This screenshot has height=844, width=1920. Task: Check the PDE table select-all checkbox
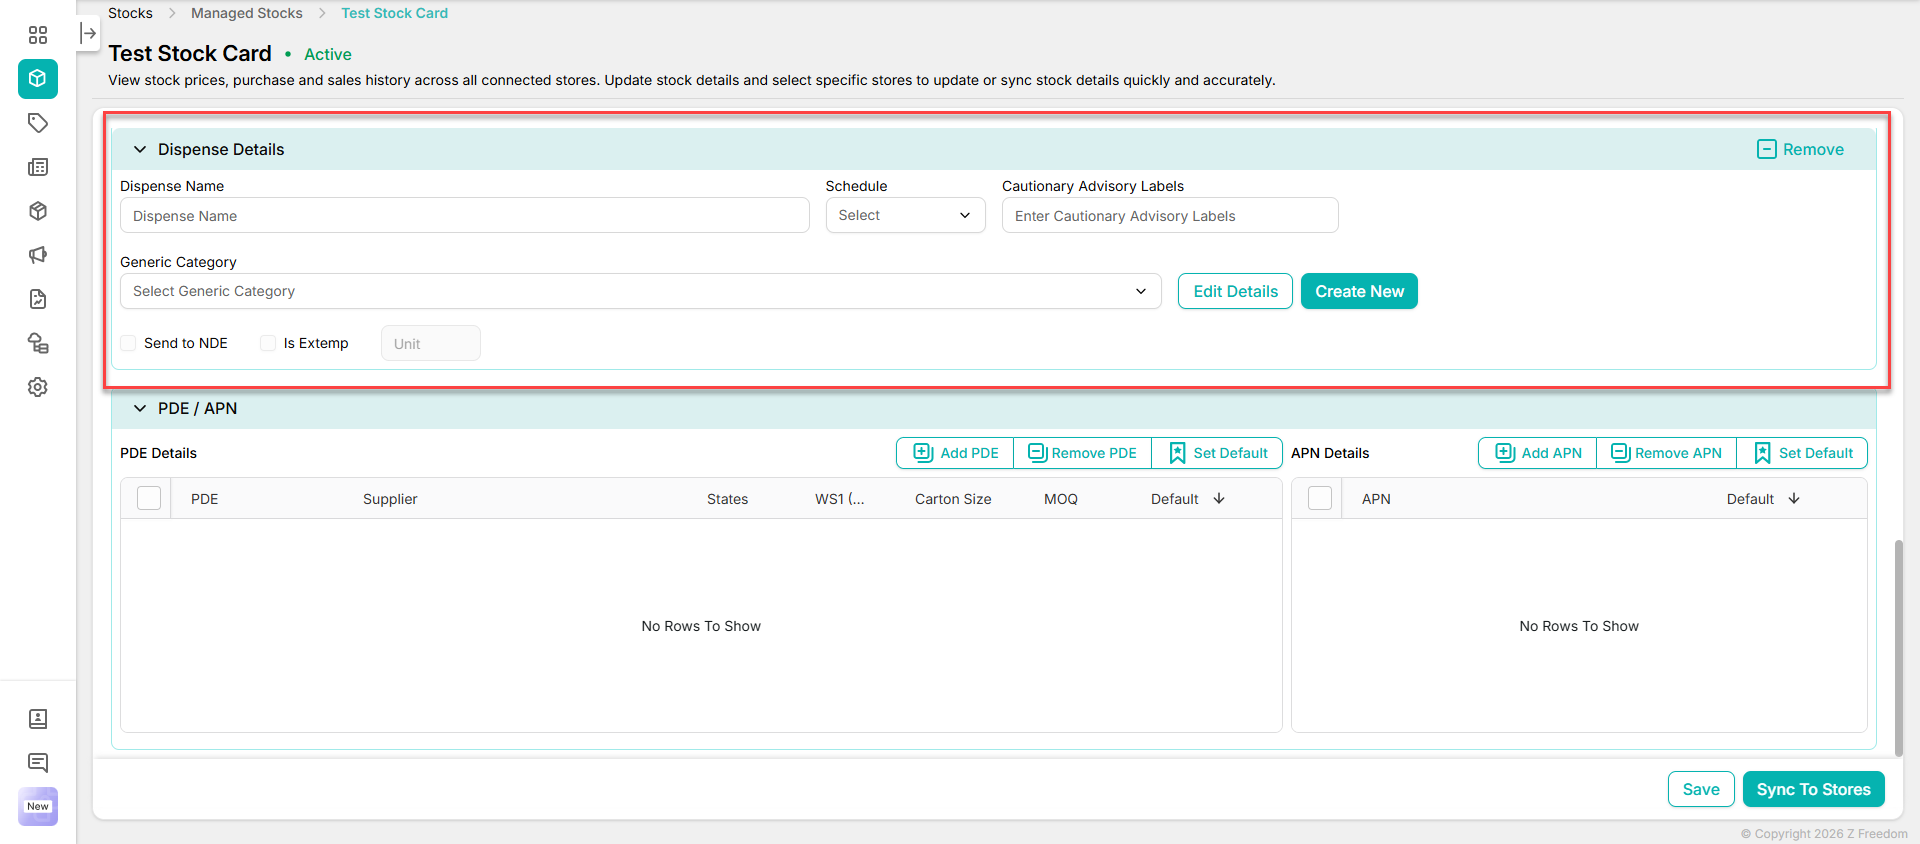149,498
